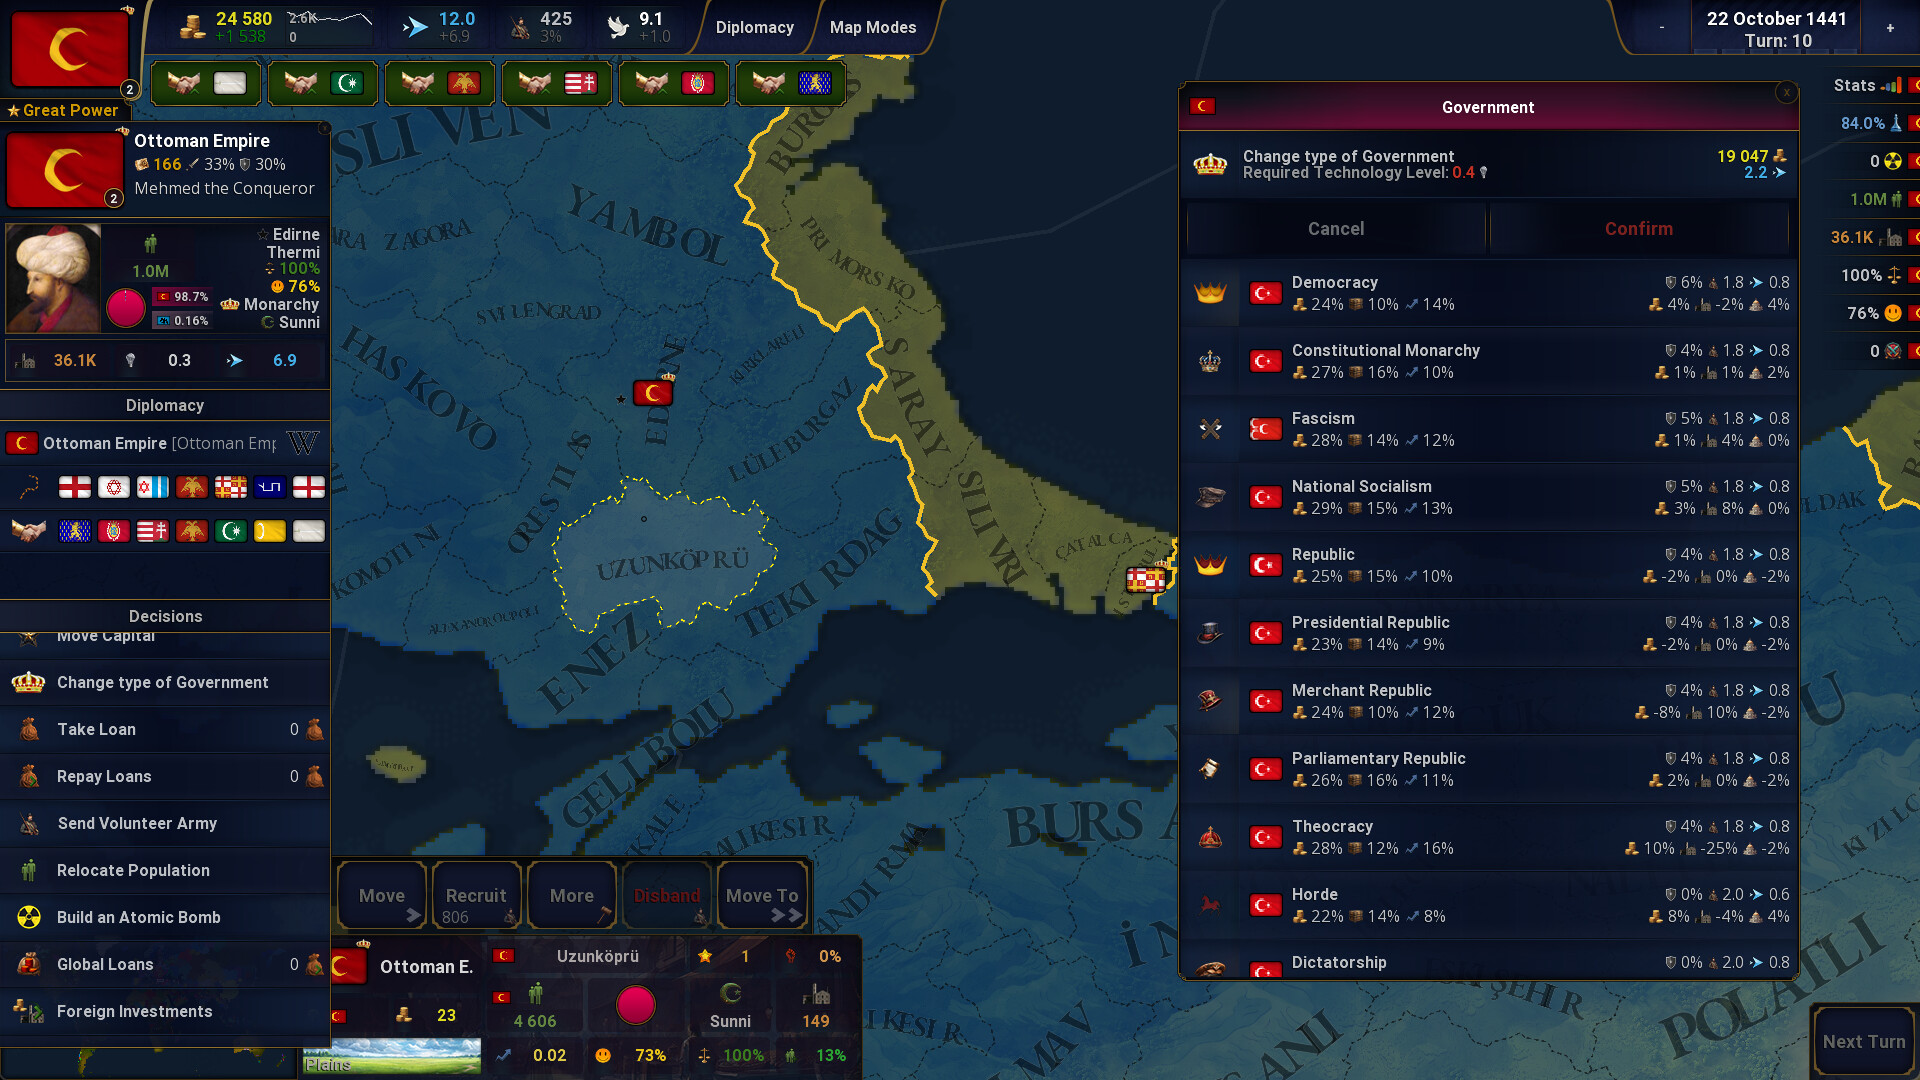Click the Build an Atomic Bomb icon
The height and width of the screenshot is (1080, 1920).
pos(27,917)
